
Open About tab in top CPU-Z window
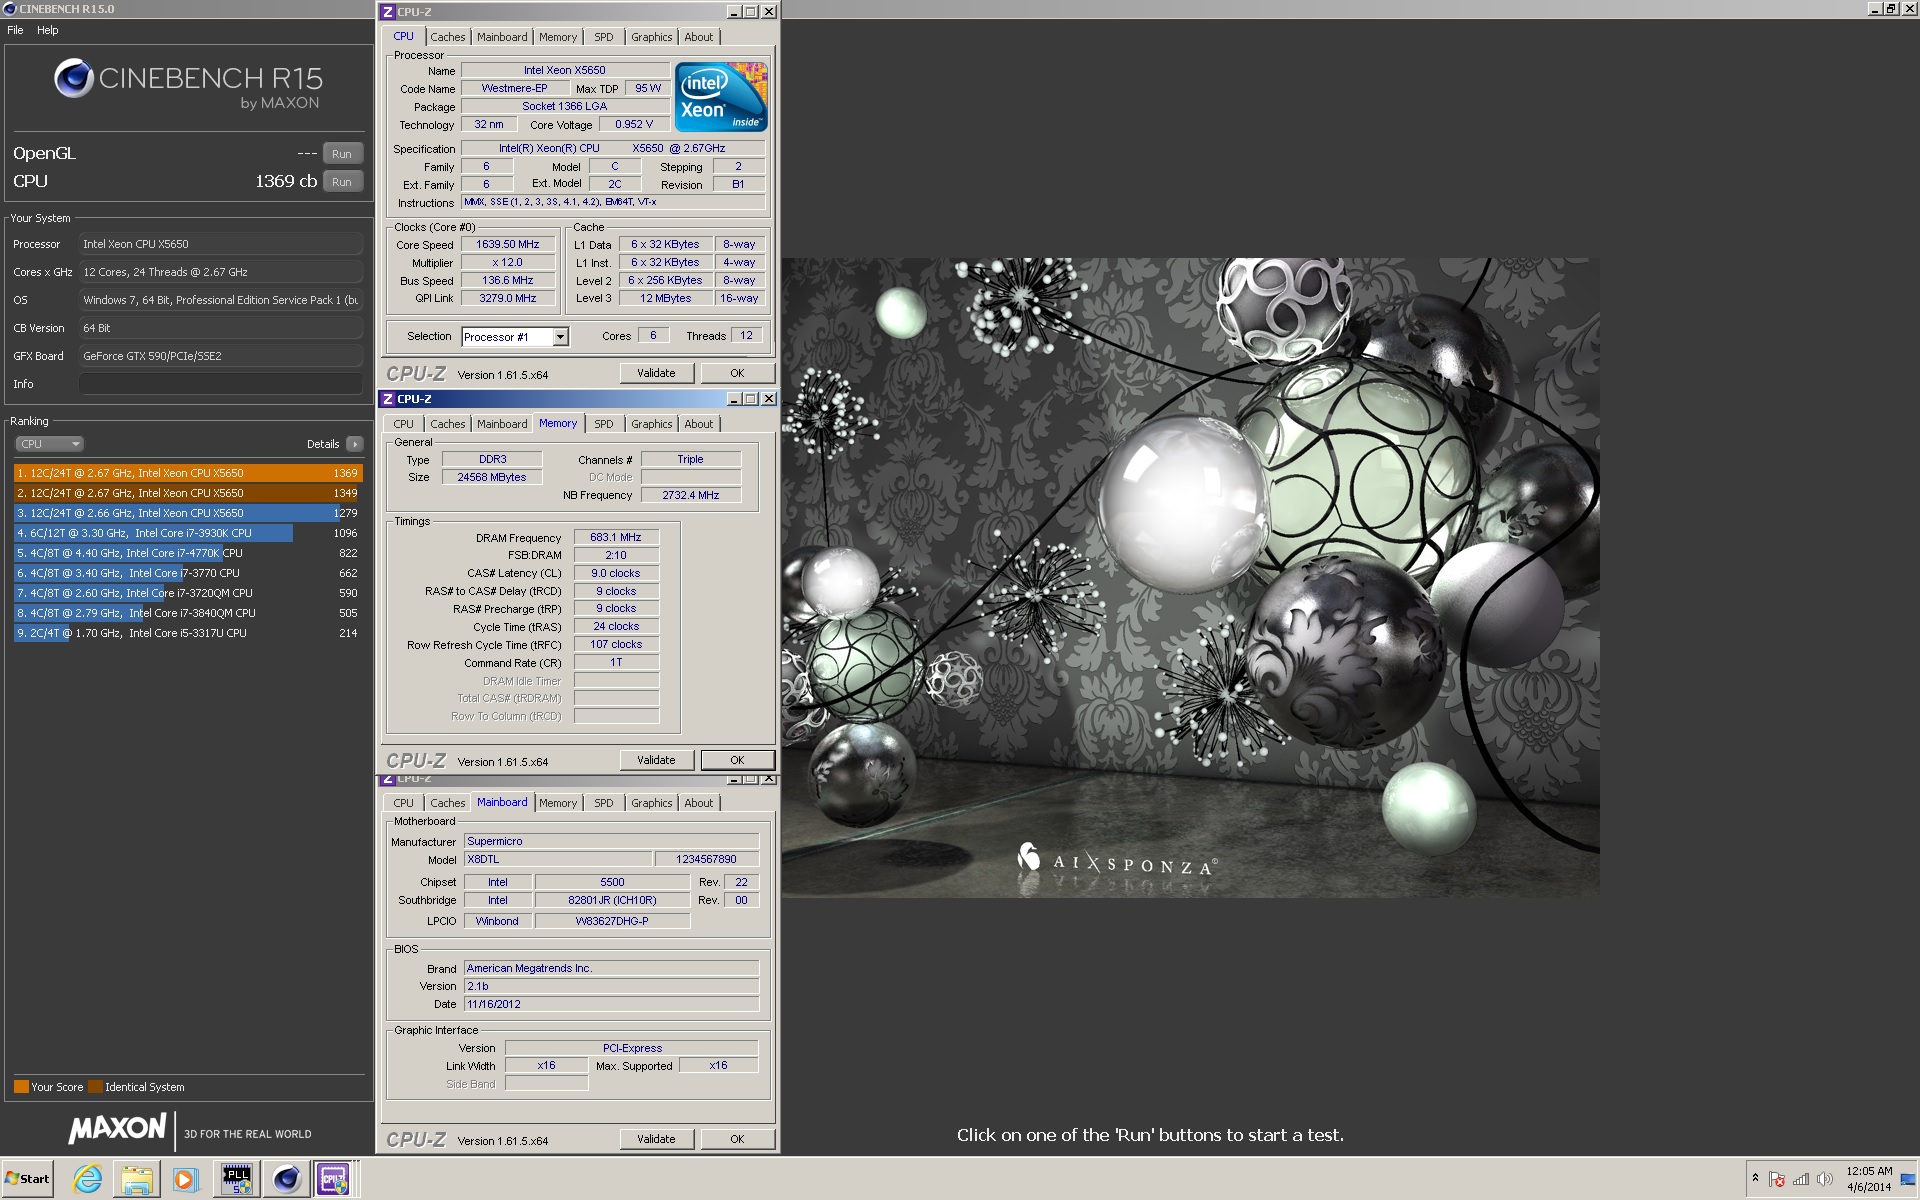699,37
